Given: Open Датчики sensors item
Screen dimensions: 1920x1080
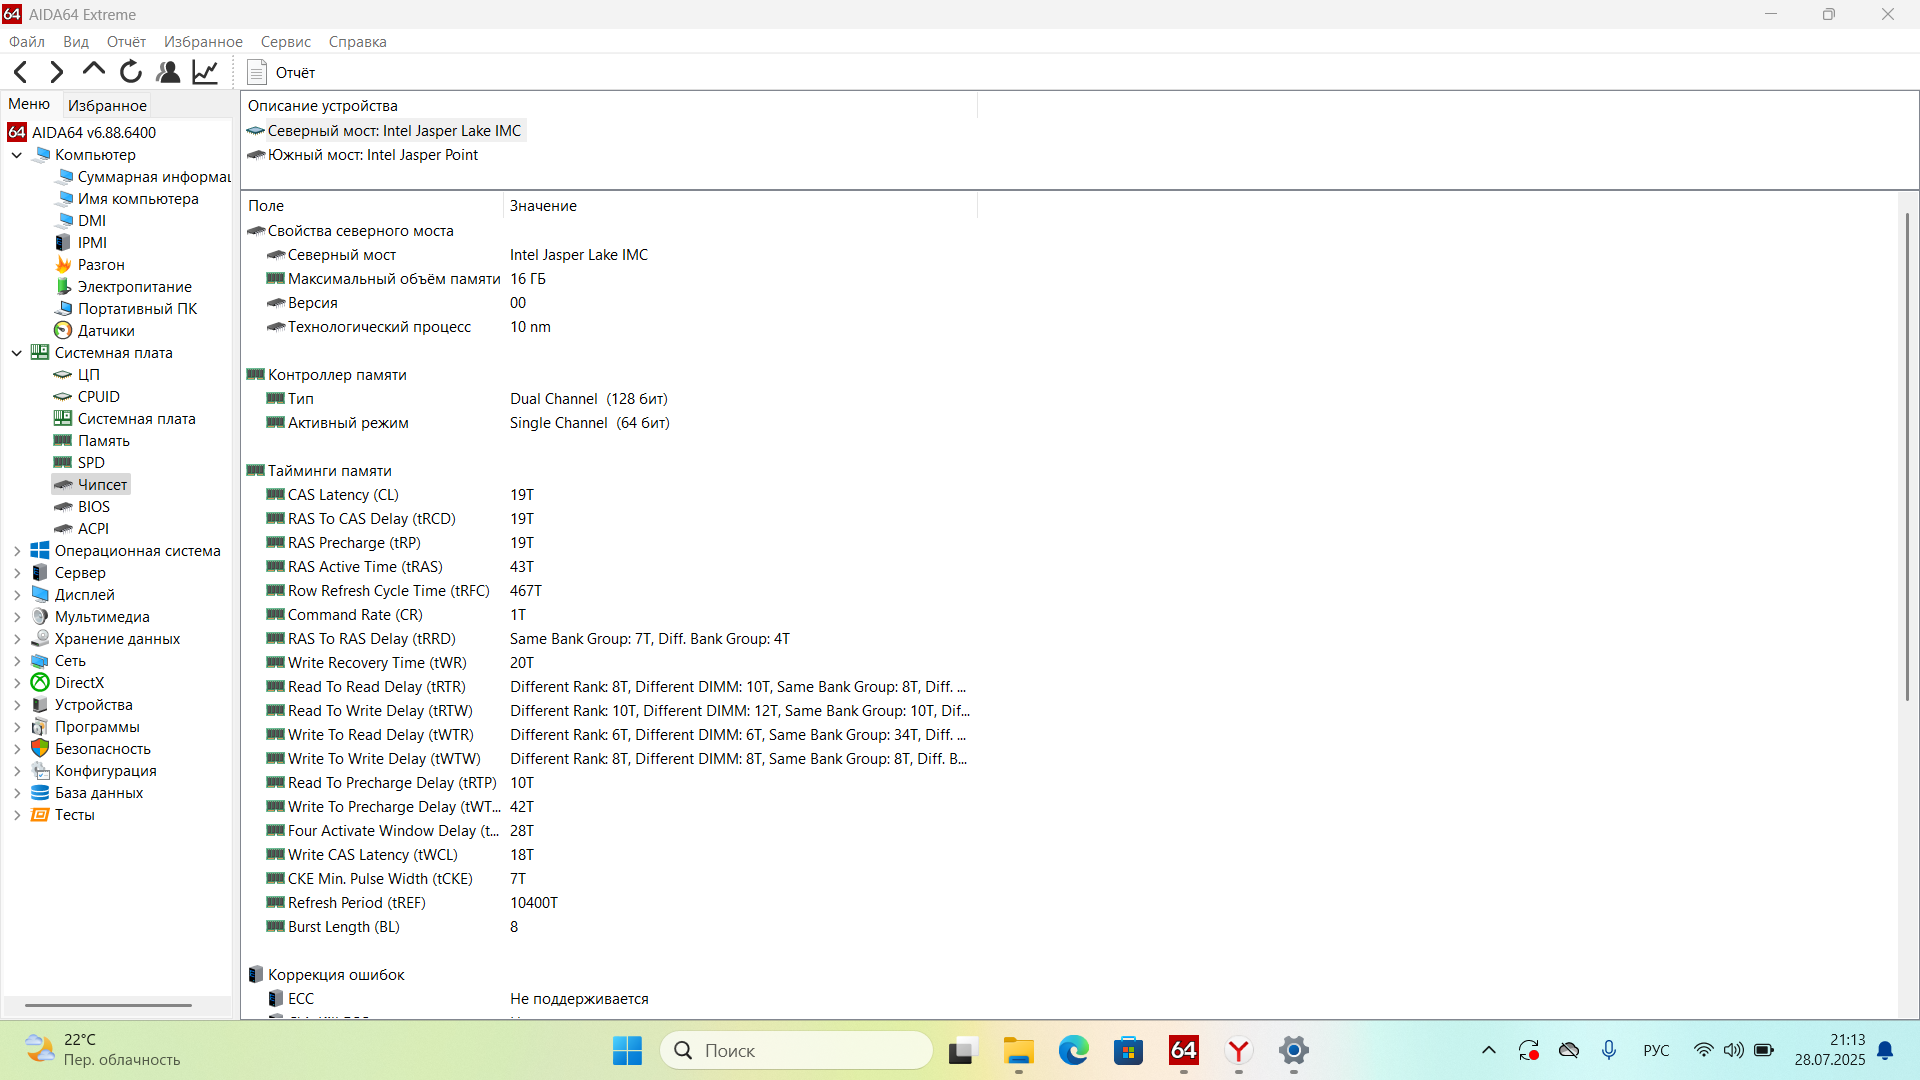Looking at the screenshot, I should pos(106,331).
